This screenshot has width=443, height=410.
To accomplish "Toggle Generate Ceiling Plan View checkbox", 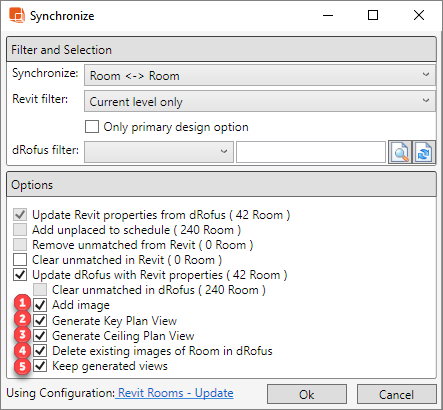I will point(40,335).
